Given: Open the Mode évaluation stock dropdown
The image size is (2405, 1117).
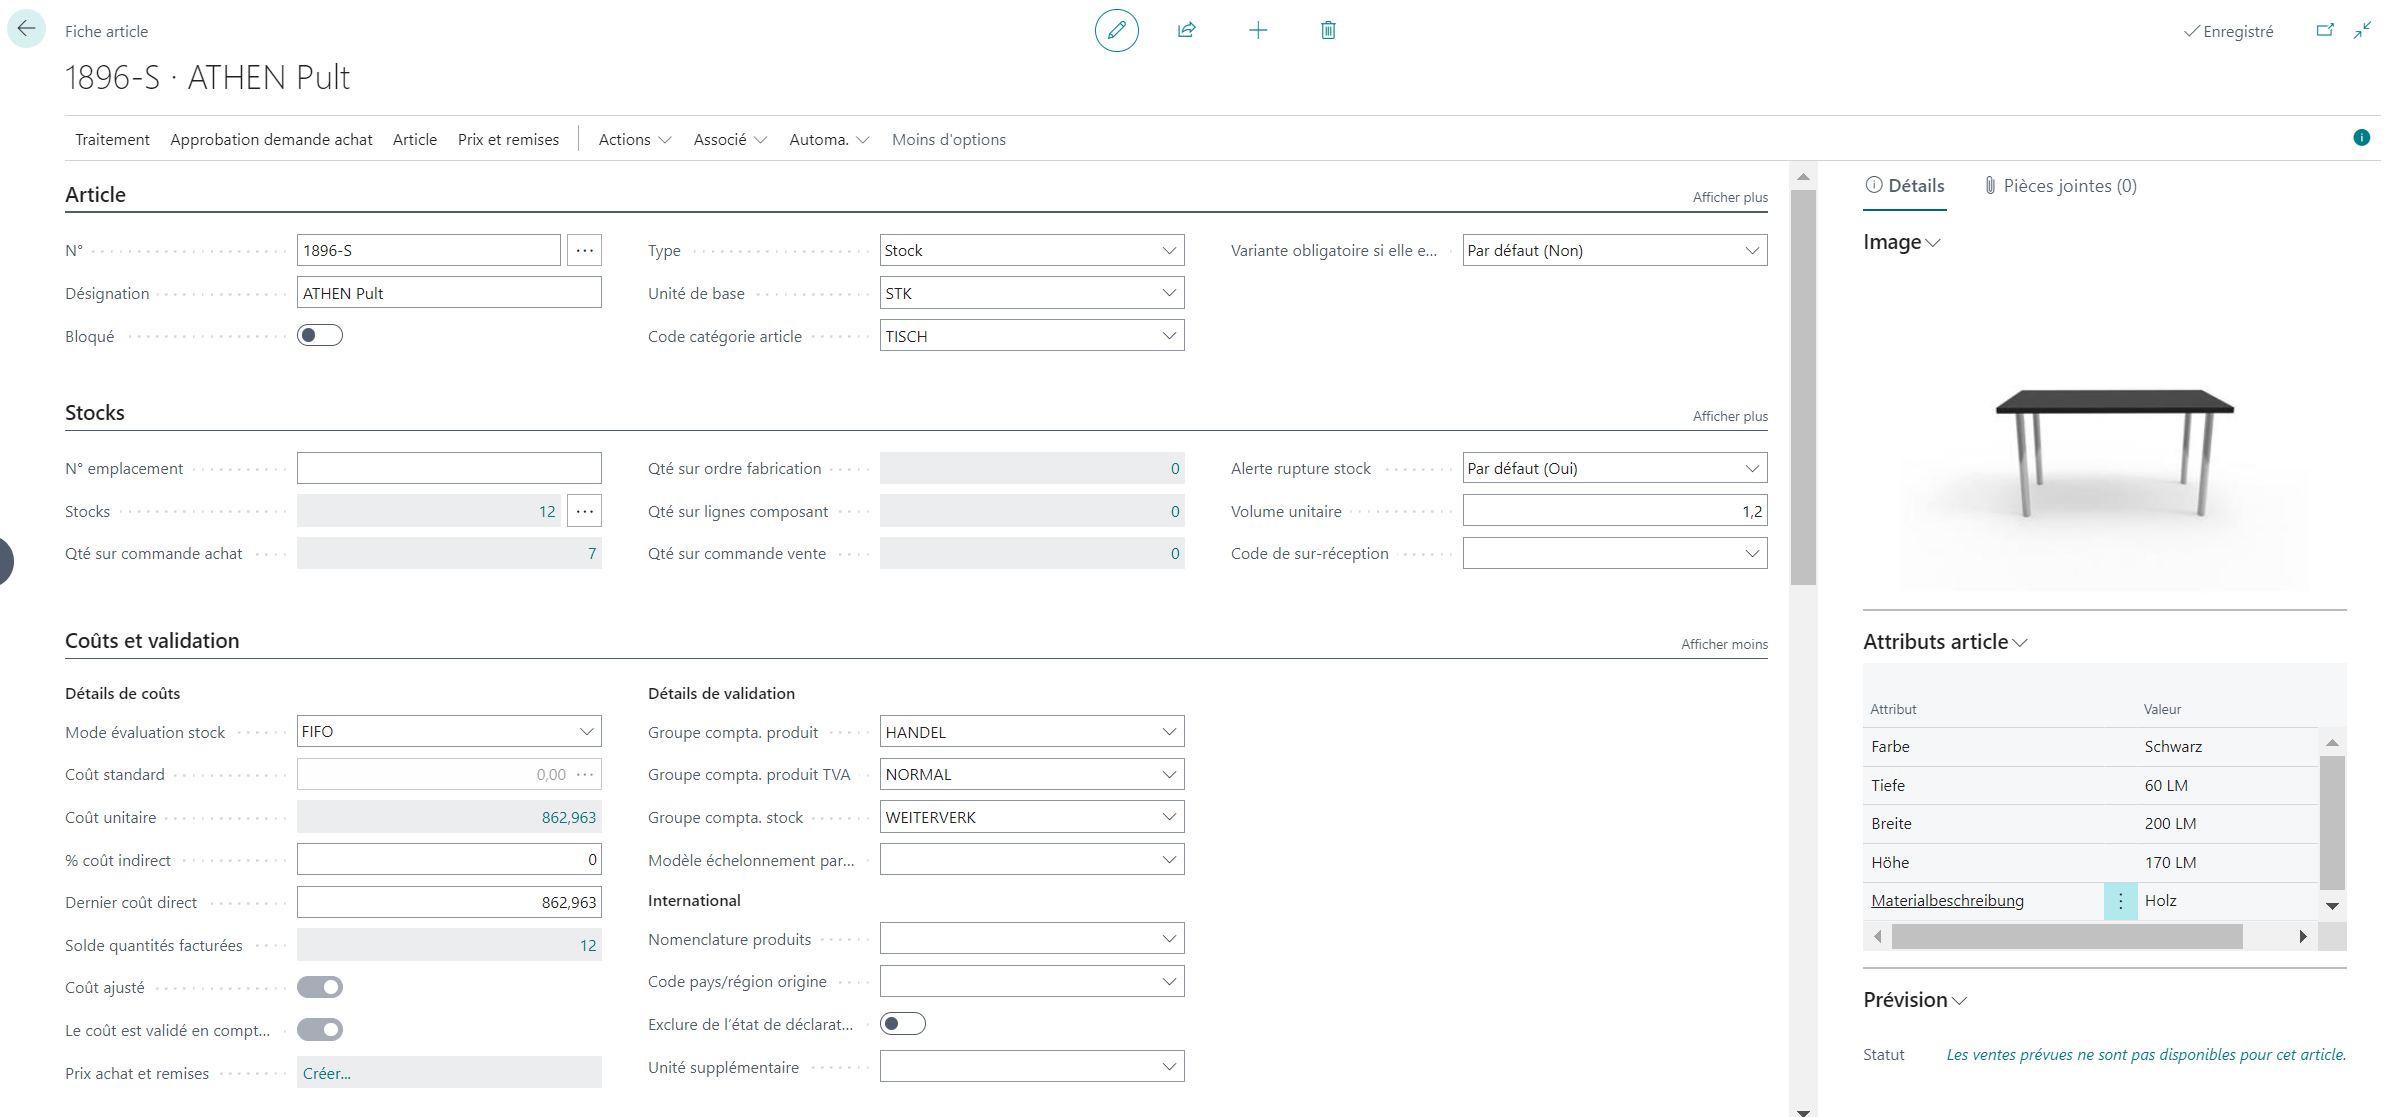Looking at the screenshot, I should [x=586, y=732].
